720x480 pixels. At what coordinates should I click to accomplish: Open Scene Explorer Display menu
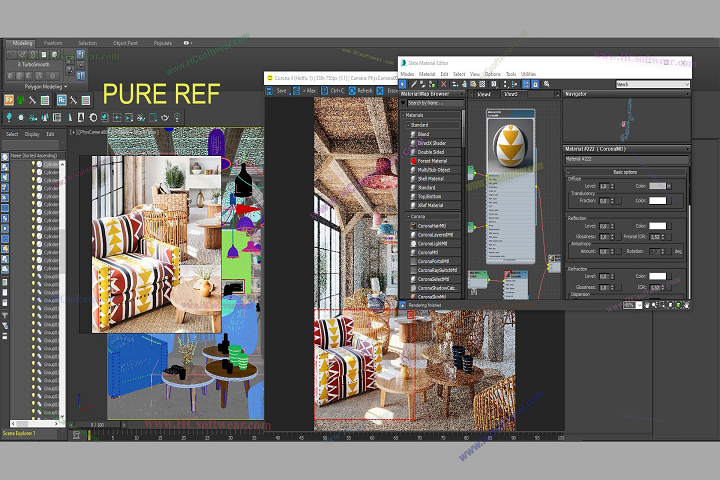pos(32,134)
